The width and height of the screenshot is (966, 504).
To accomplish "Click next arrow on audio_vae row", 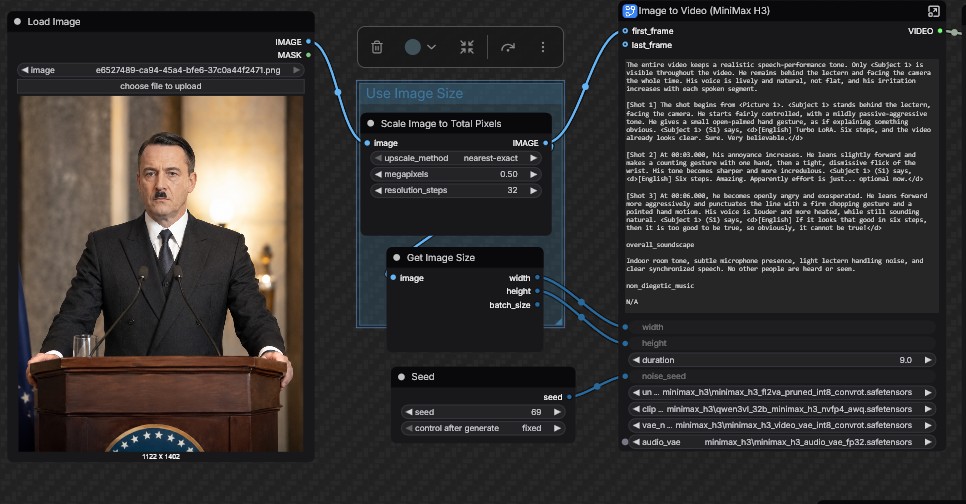I will point(928,442).
